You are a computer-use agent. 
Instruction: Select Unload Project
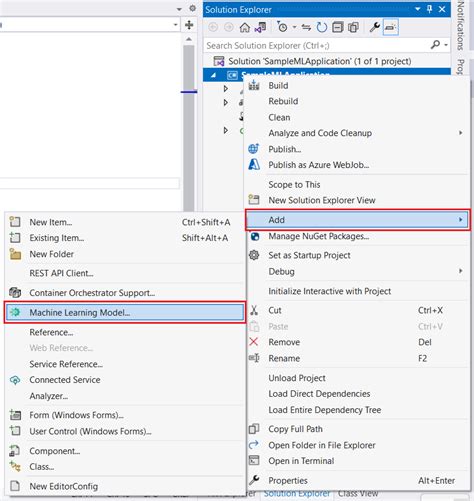tap(357, 378)
